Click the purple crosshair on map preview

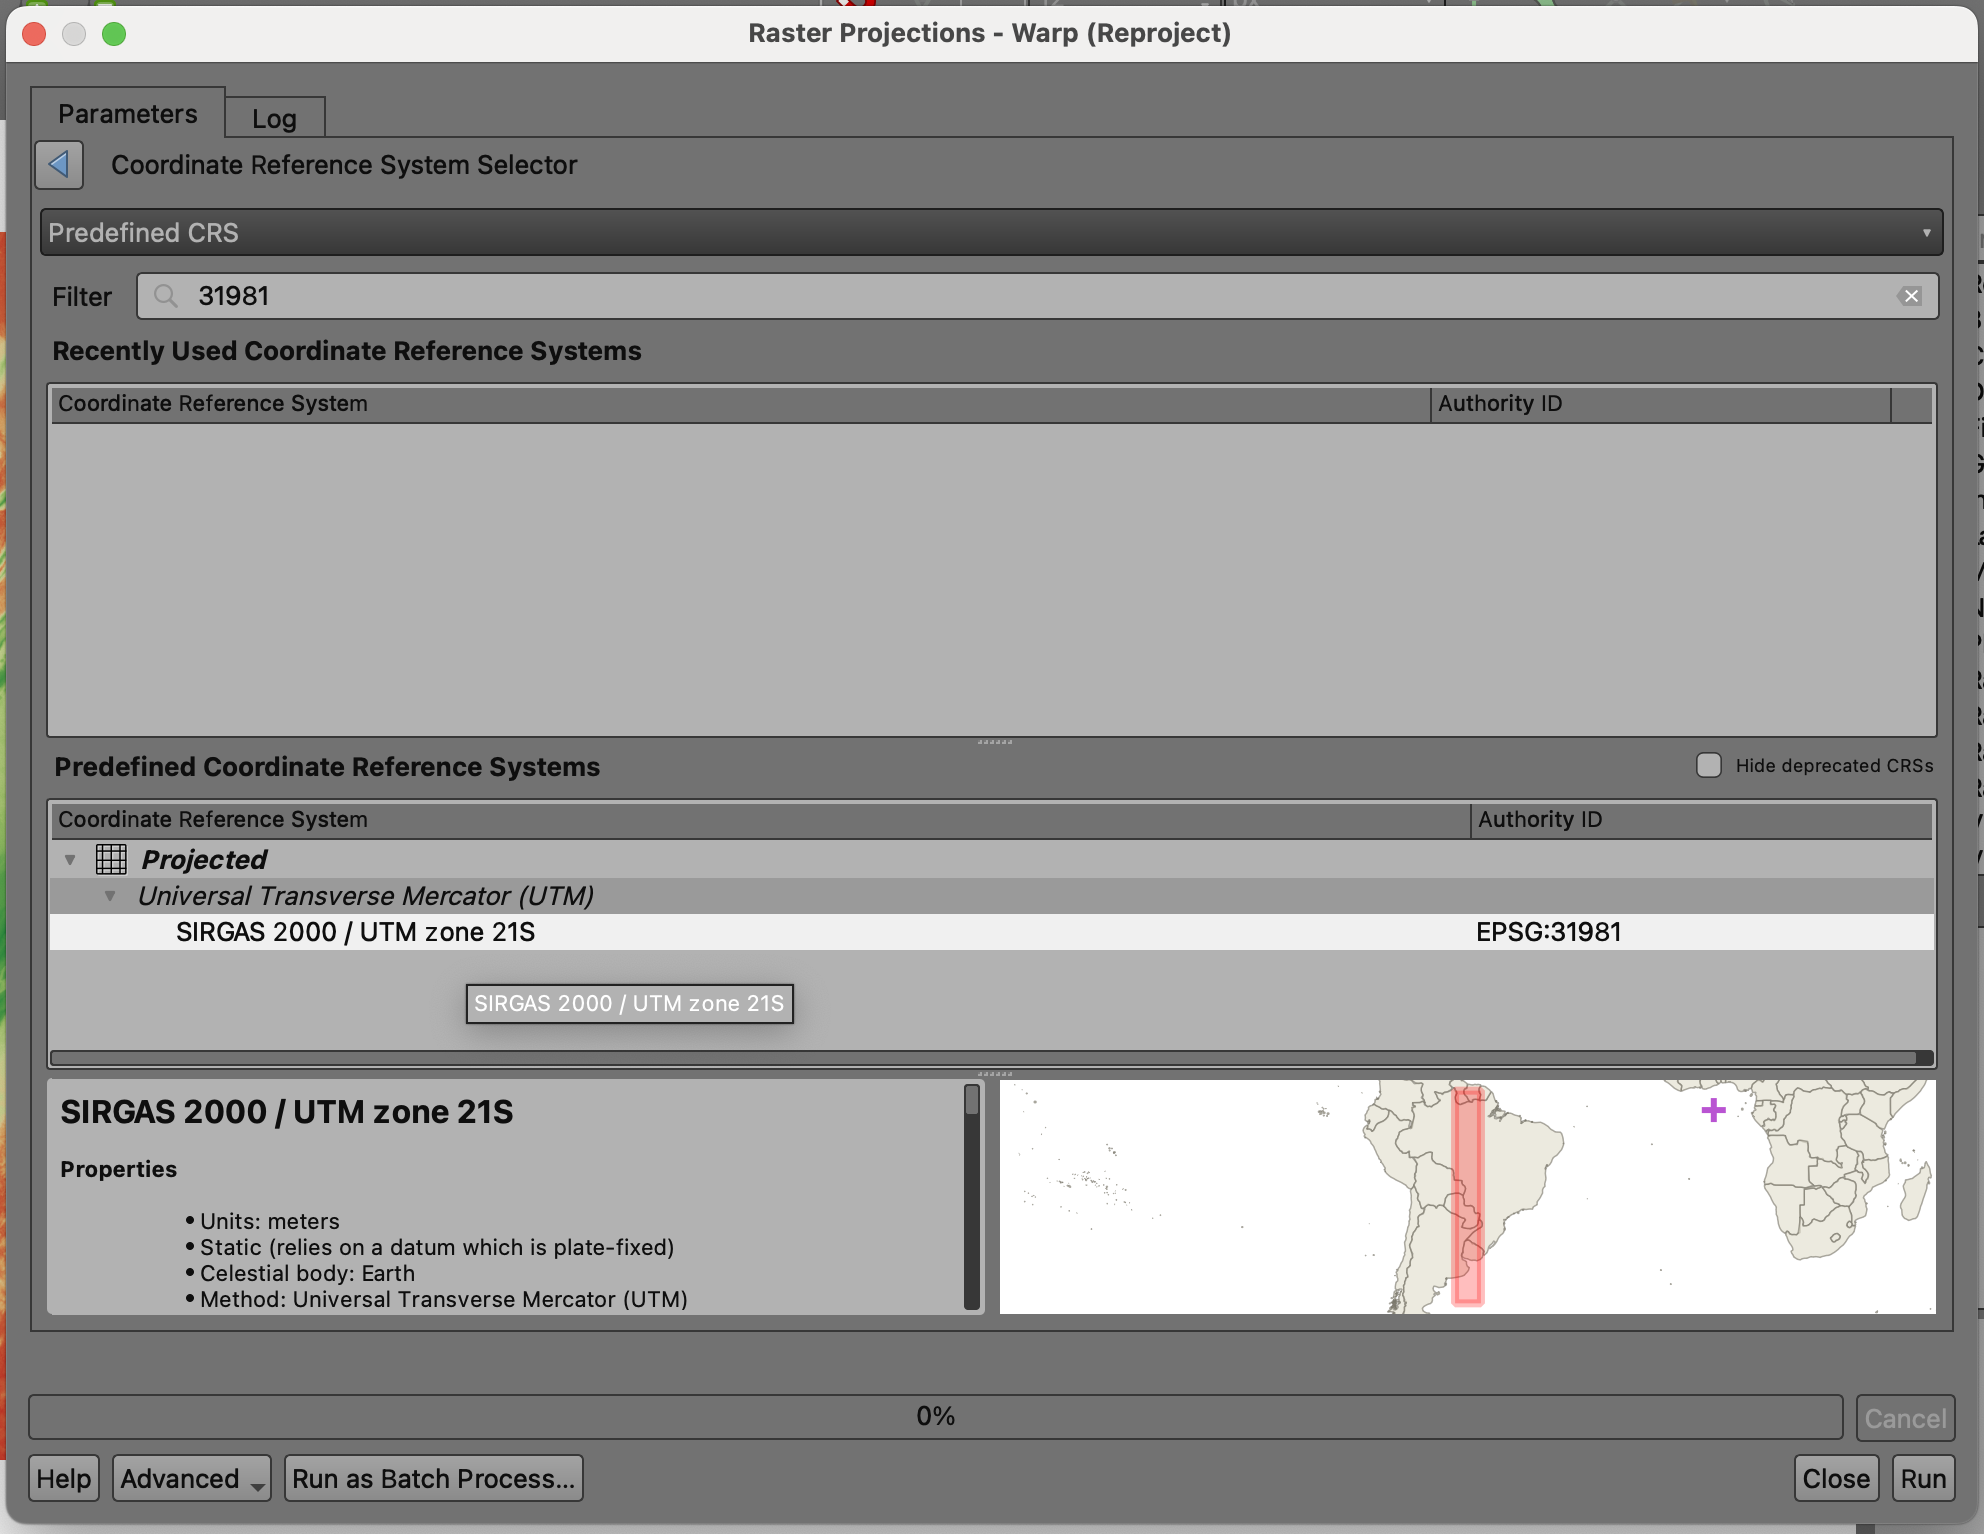[1713, 1110]
